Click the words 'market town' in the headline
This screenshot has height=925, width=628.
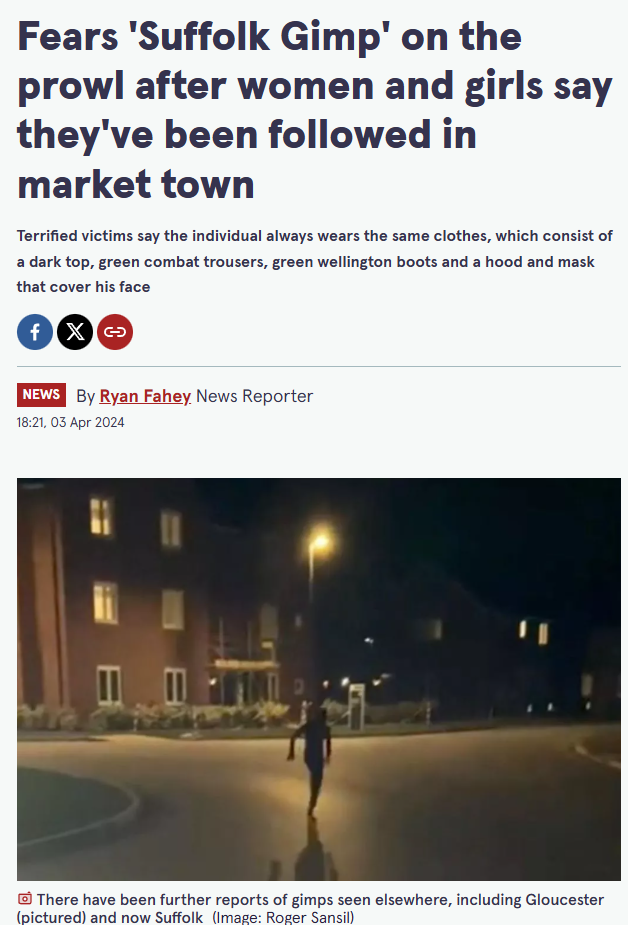pos(136,184)
